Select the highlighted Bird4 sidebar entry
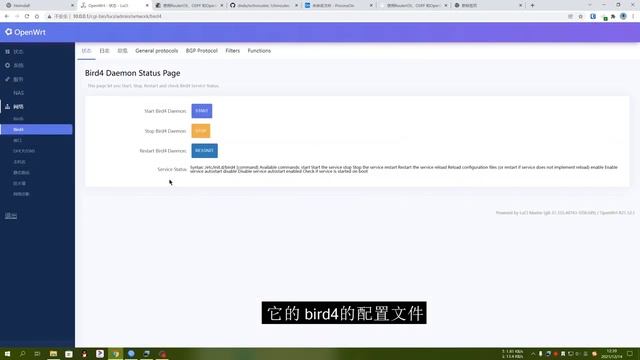This screenshot has height=360, width=640. click(x=37, y=129)
